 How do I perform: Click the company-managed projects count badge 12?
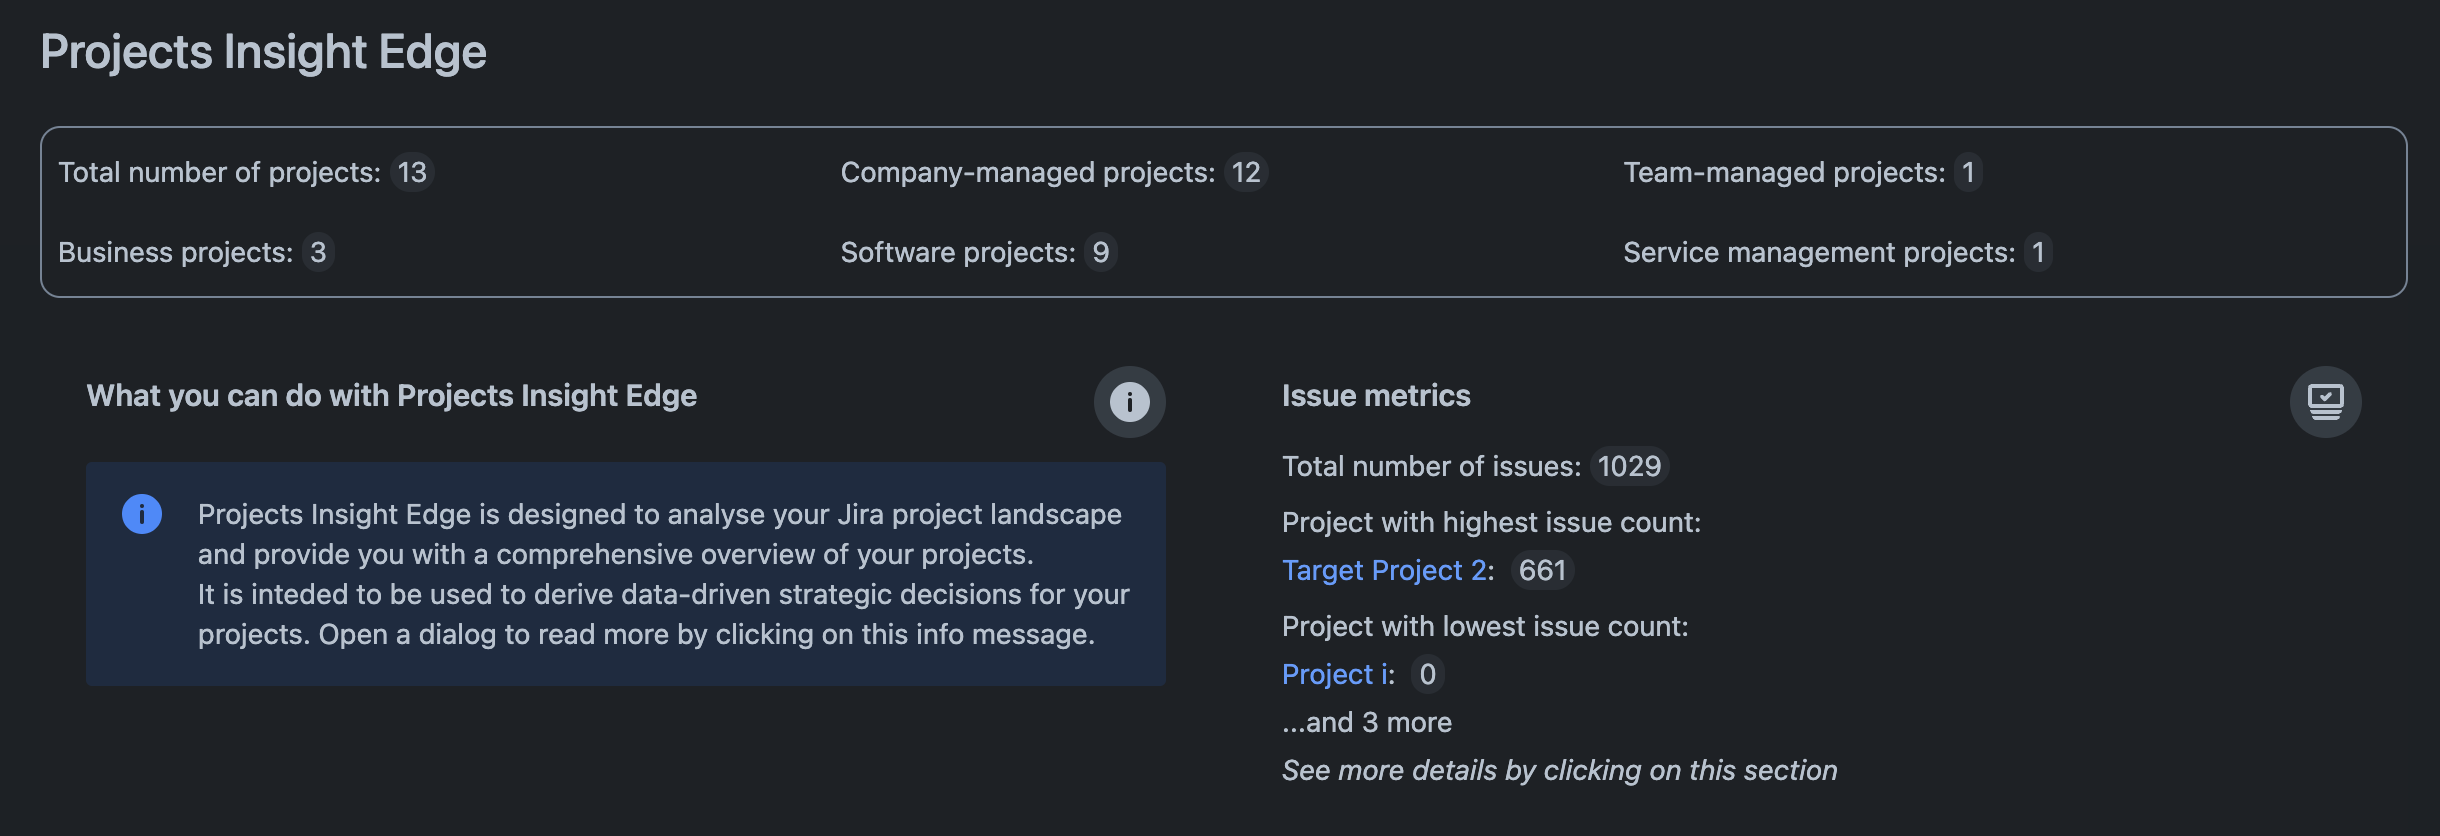pos(1245,172)
